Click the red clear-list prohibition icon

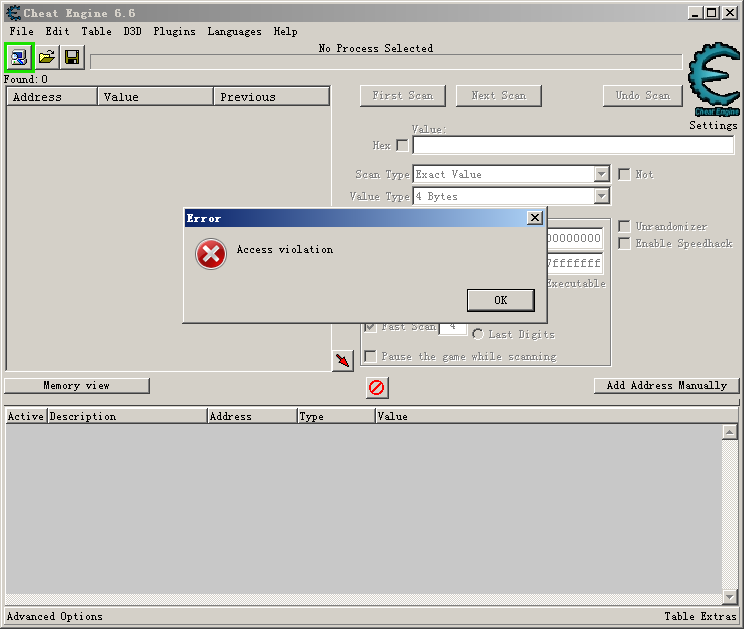[377, 388]
